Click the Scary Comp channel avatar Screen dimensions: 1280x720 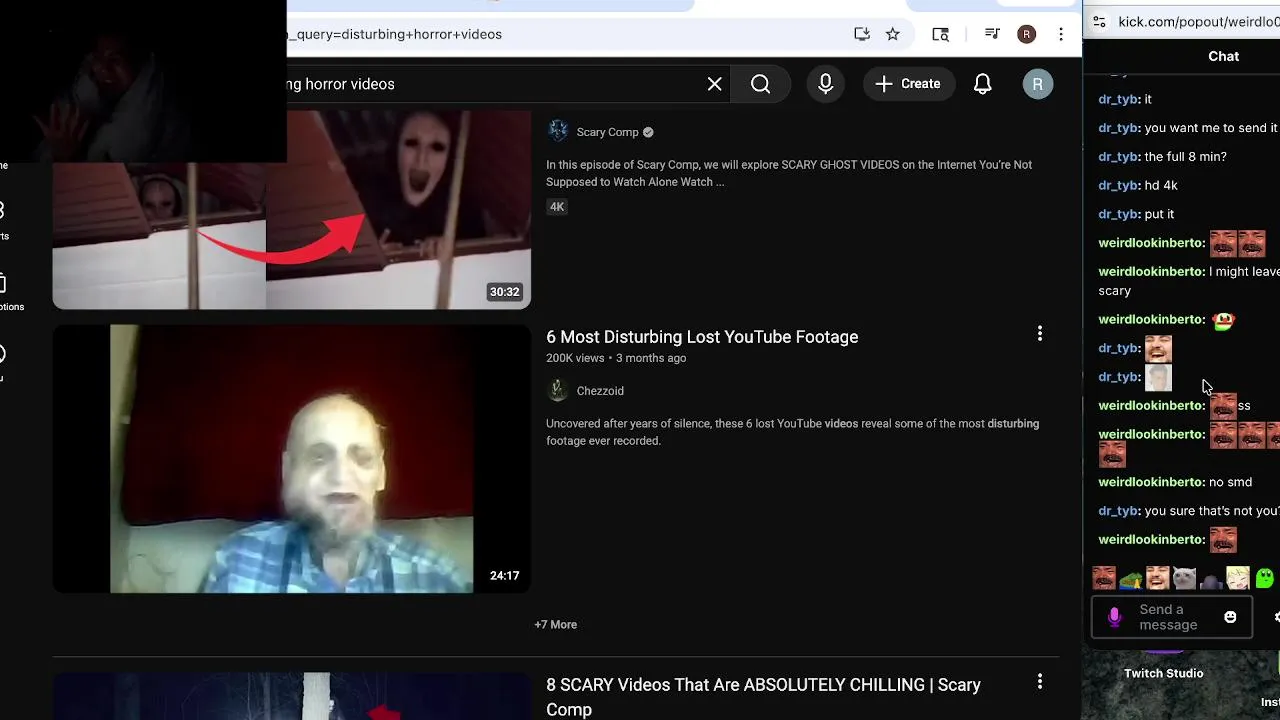click(x=558, y=131)
